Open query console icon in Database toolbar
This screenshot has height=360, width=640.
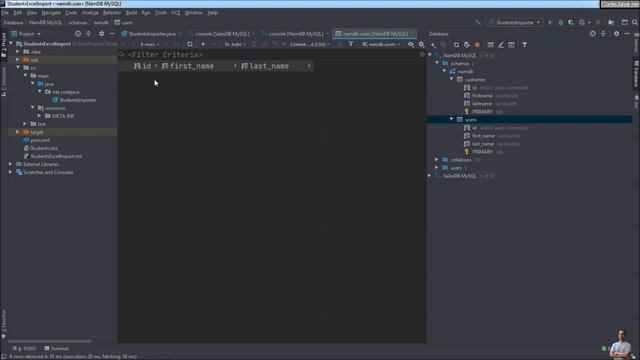click(x=511, y=44)
